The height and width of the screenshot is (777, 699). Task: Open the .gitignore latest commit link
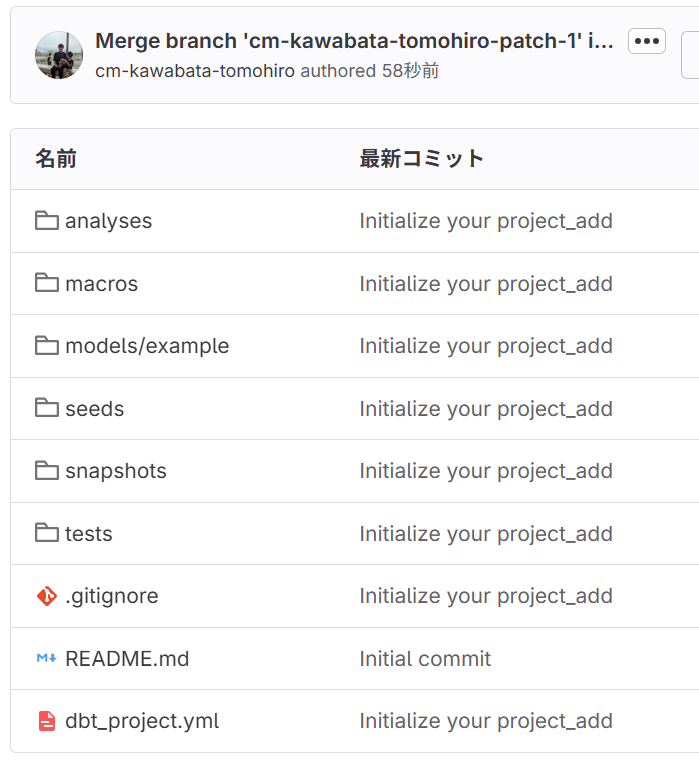486,596
